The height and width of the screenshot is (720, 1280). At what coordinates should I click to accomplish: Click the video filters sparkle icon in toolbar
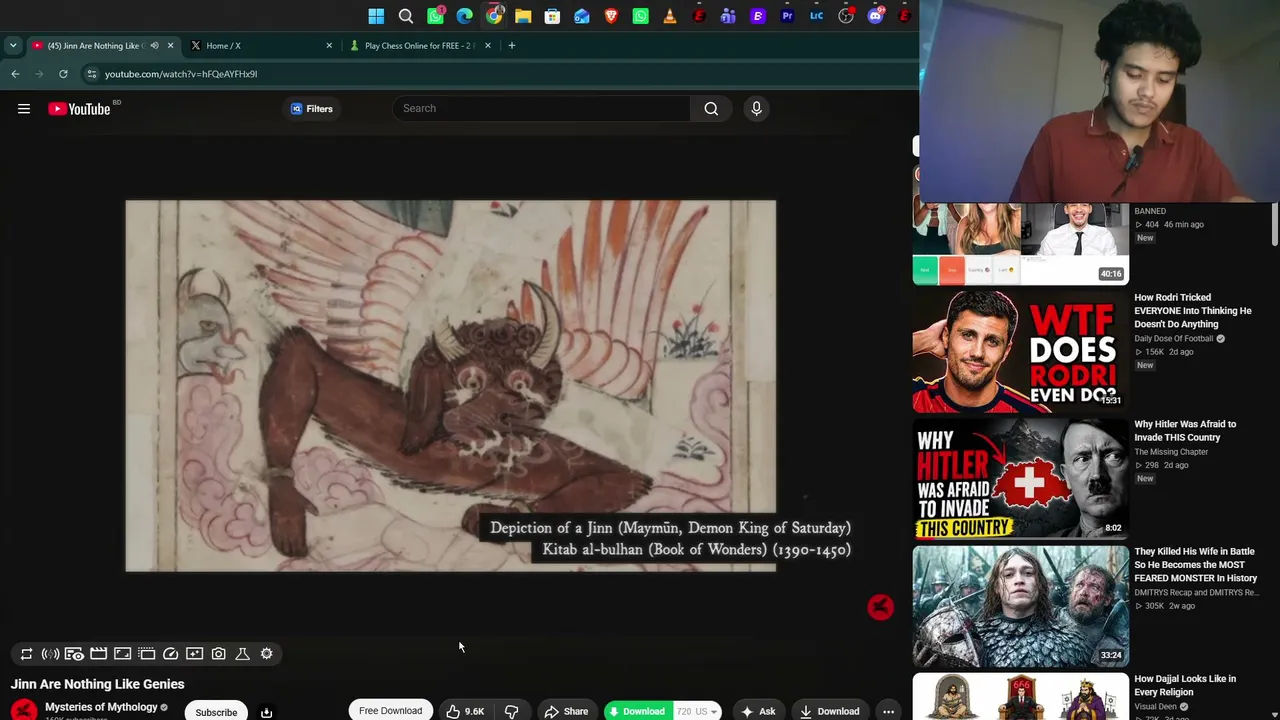pyautogui.click(x=195, y=654)
